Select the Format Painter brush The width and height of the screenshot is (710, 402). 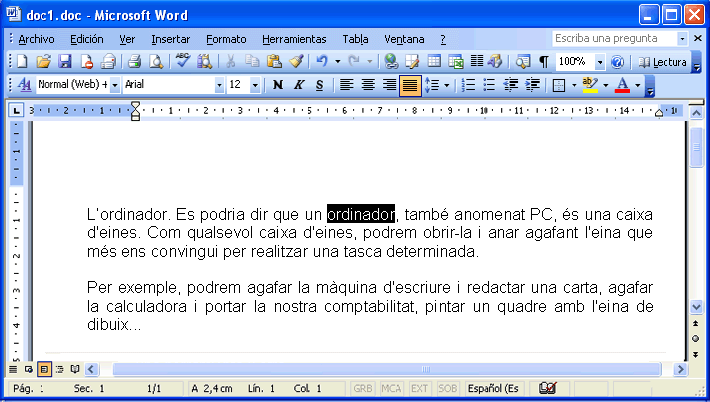296,62
